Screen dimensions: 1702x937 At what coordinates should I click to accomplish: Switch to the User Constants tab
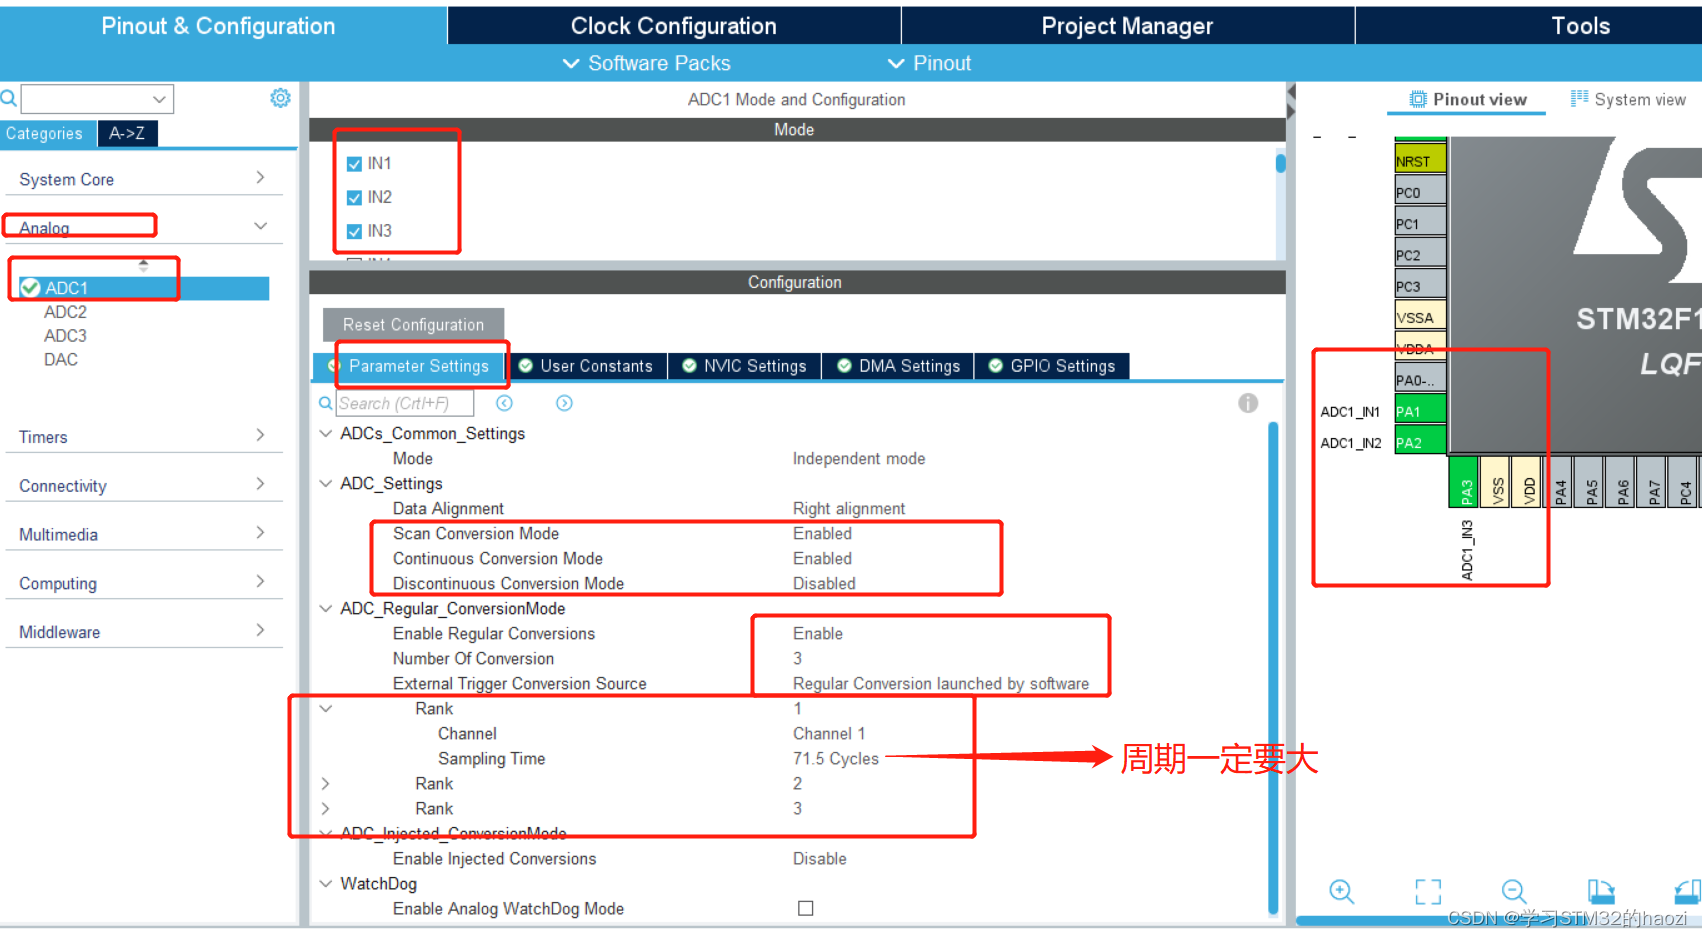[586, 366]
